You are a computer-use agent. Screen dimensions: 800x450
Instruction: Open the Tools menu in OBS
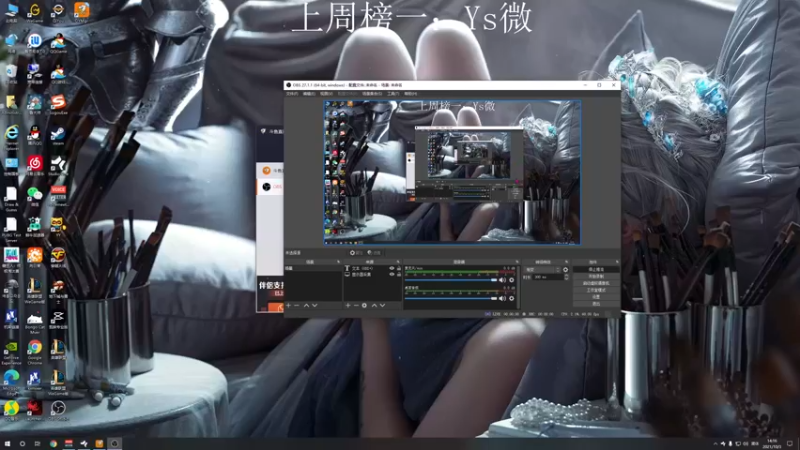(x=393, y=94)
